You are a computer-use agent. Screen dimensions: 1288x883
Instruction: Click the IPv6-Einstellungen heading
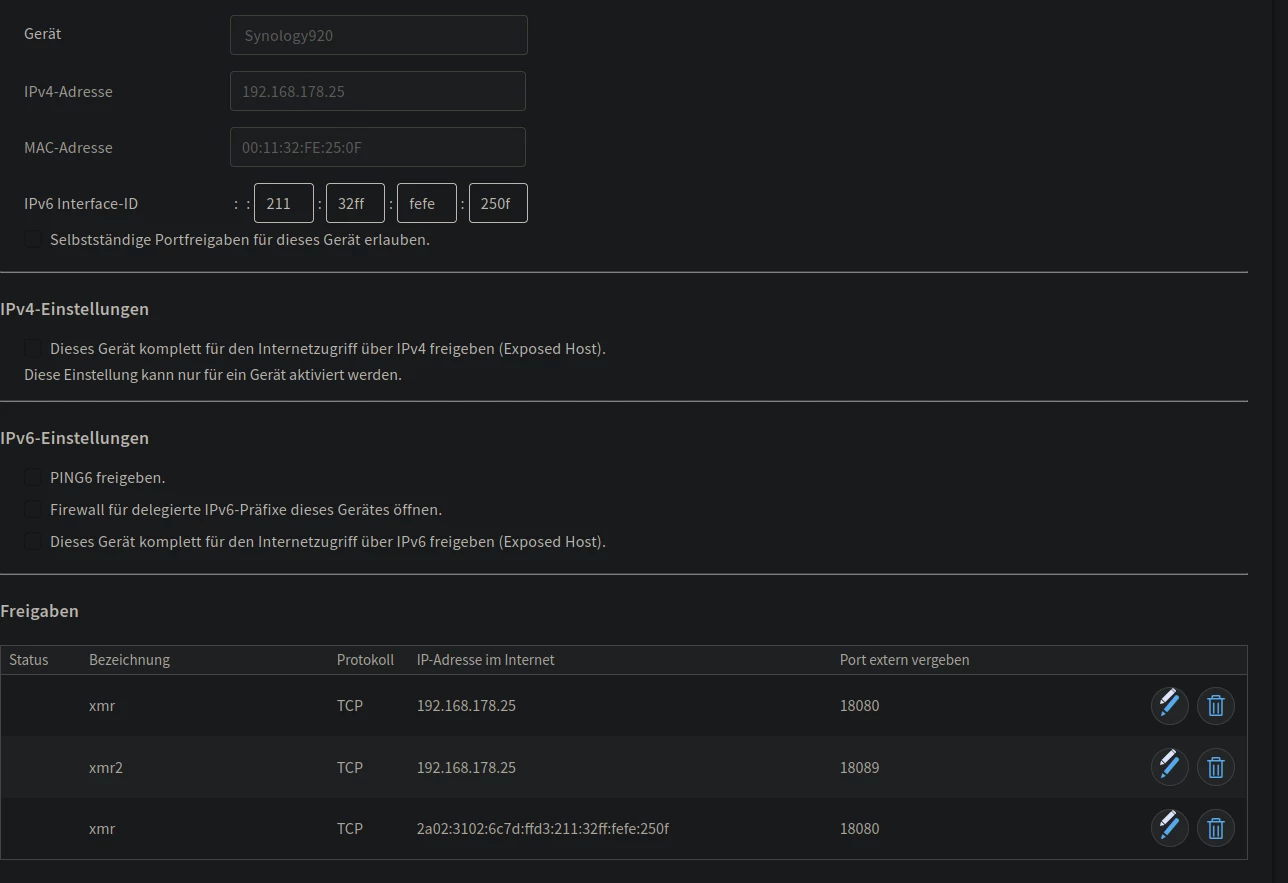pyautogui.click(x=75, y=438)
